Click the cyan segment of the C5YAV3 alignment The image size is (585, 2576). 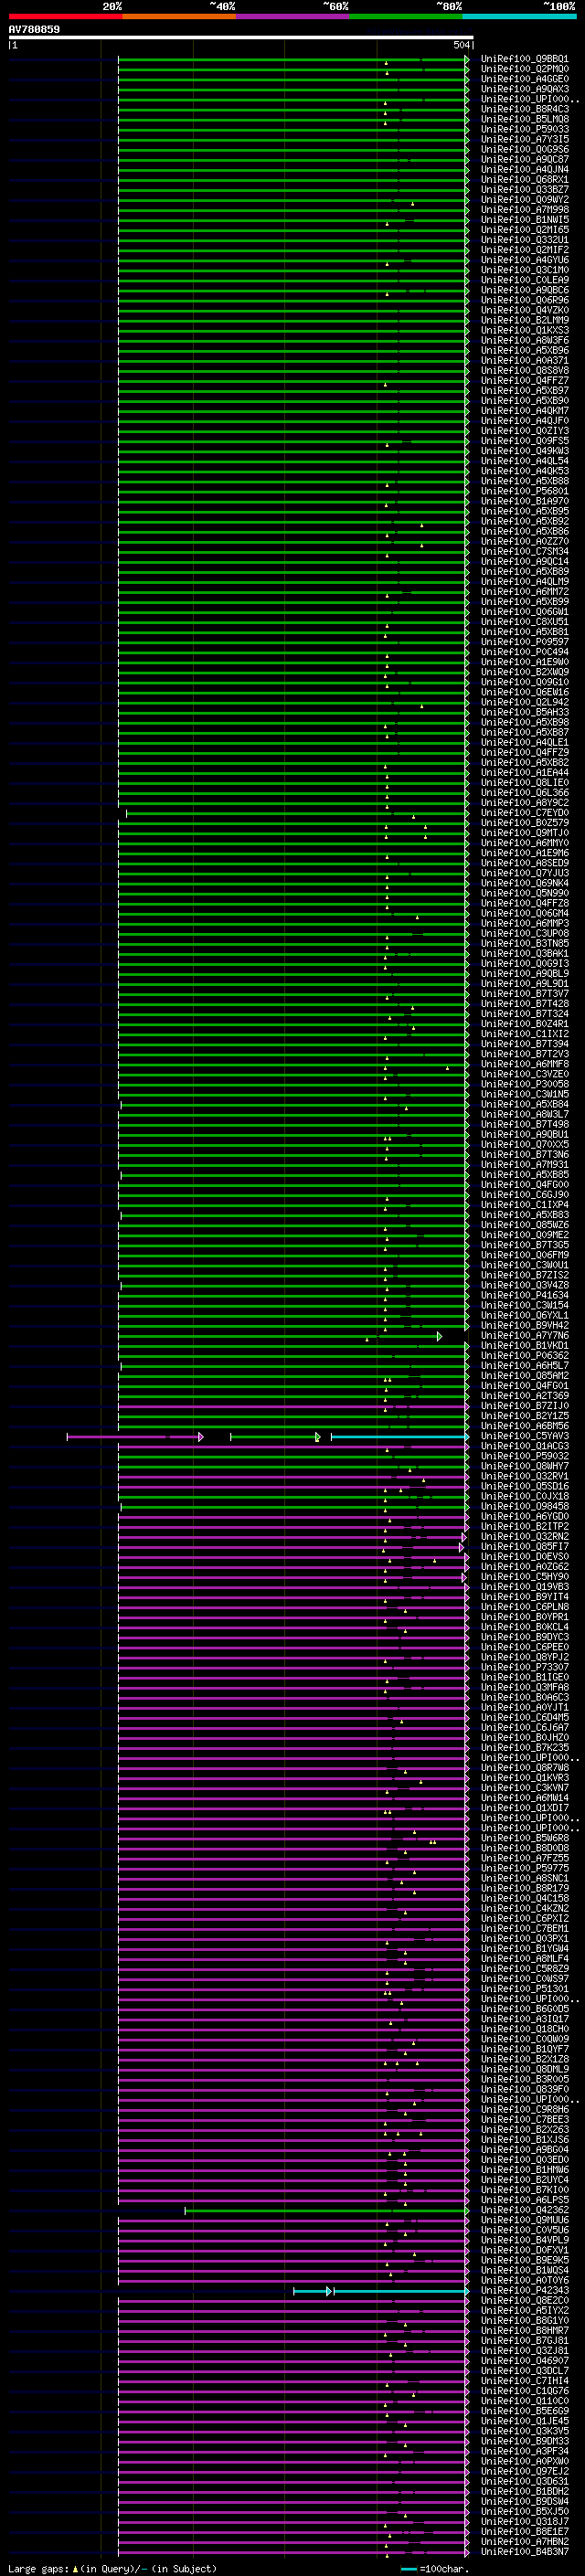(x=400, y=1437)
